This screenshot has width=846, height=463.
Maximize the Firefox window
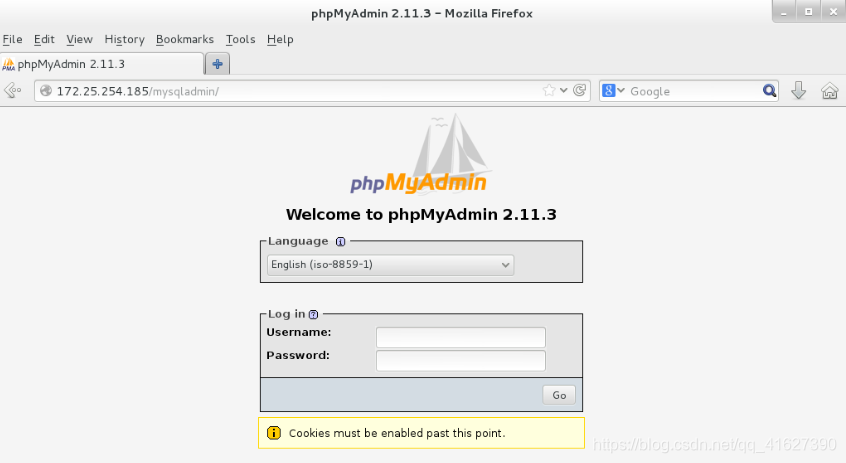(x=808, y=12)
